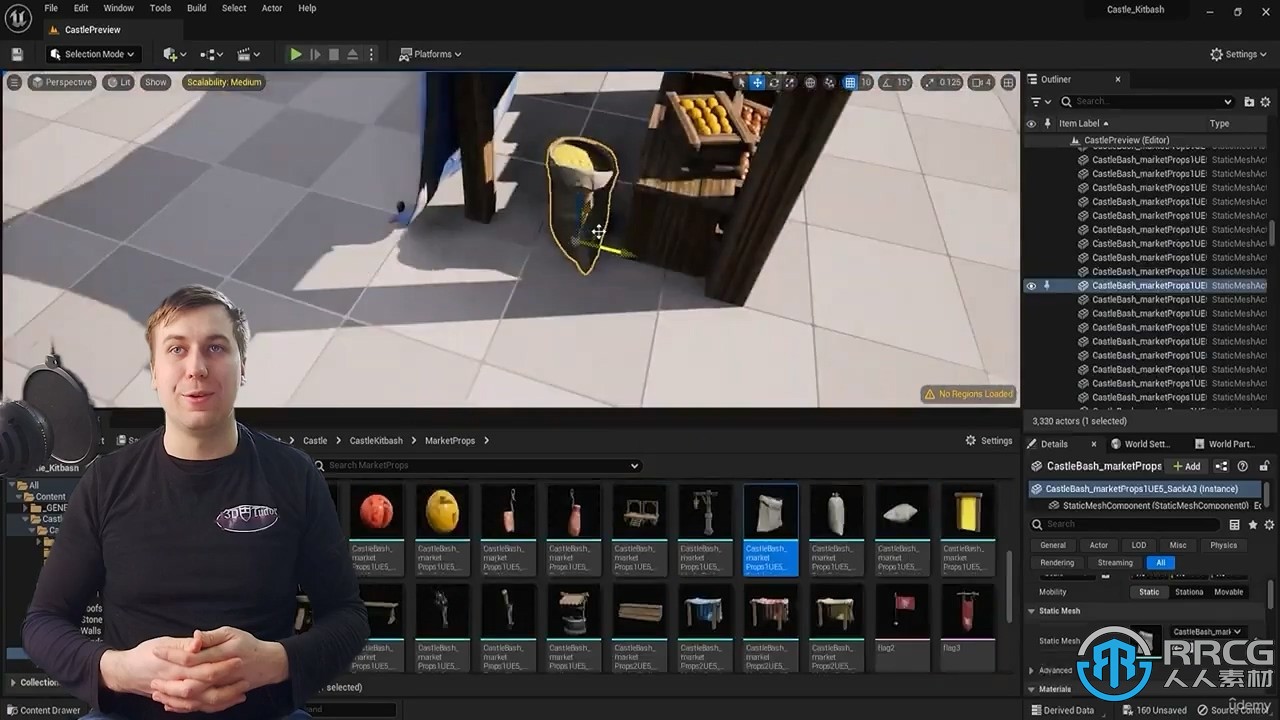Viewport: 1280px width, 720px height.
Task: Toggle surface snapping icon
Action: click(x=830, y=82)
